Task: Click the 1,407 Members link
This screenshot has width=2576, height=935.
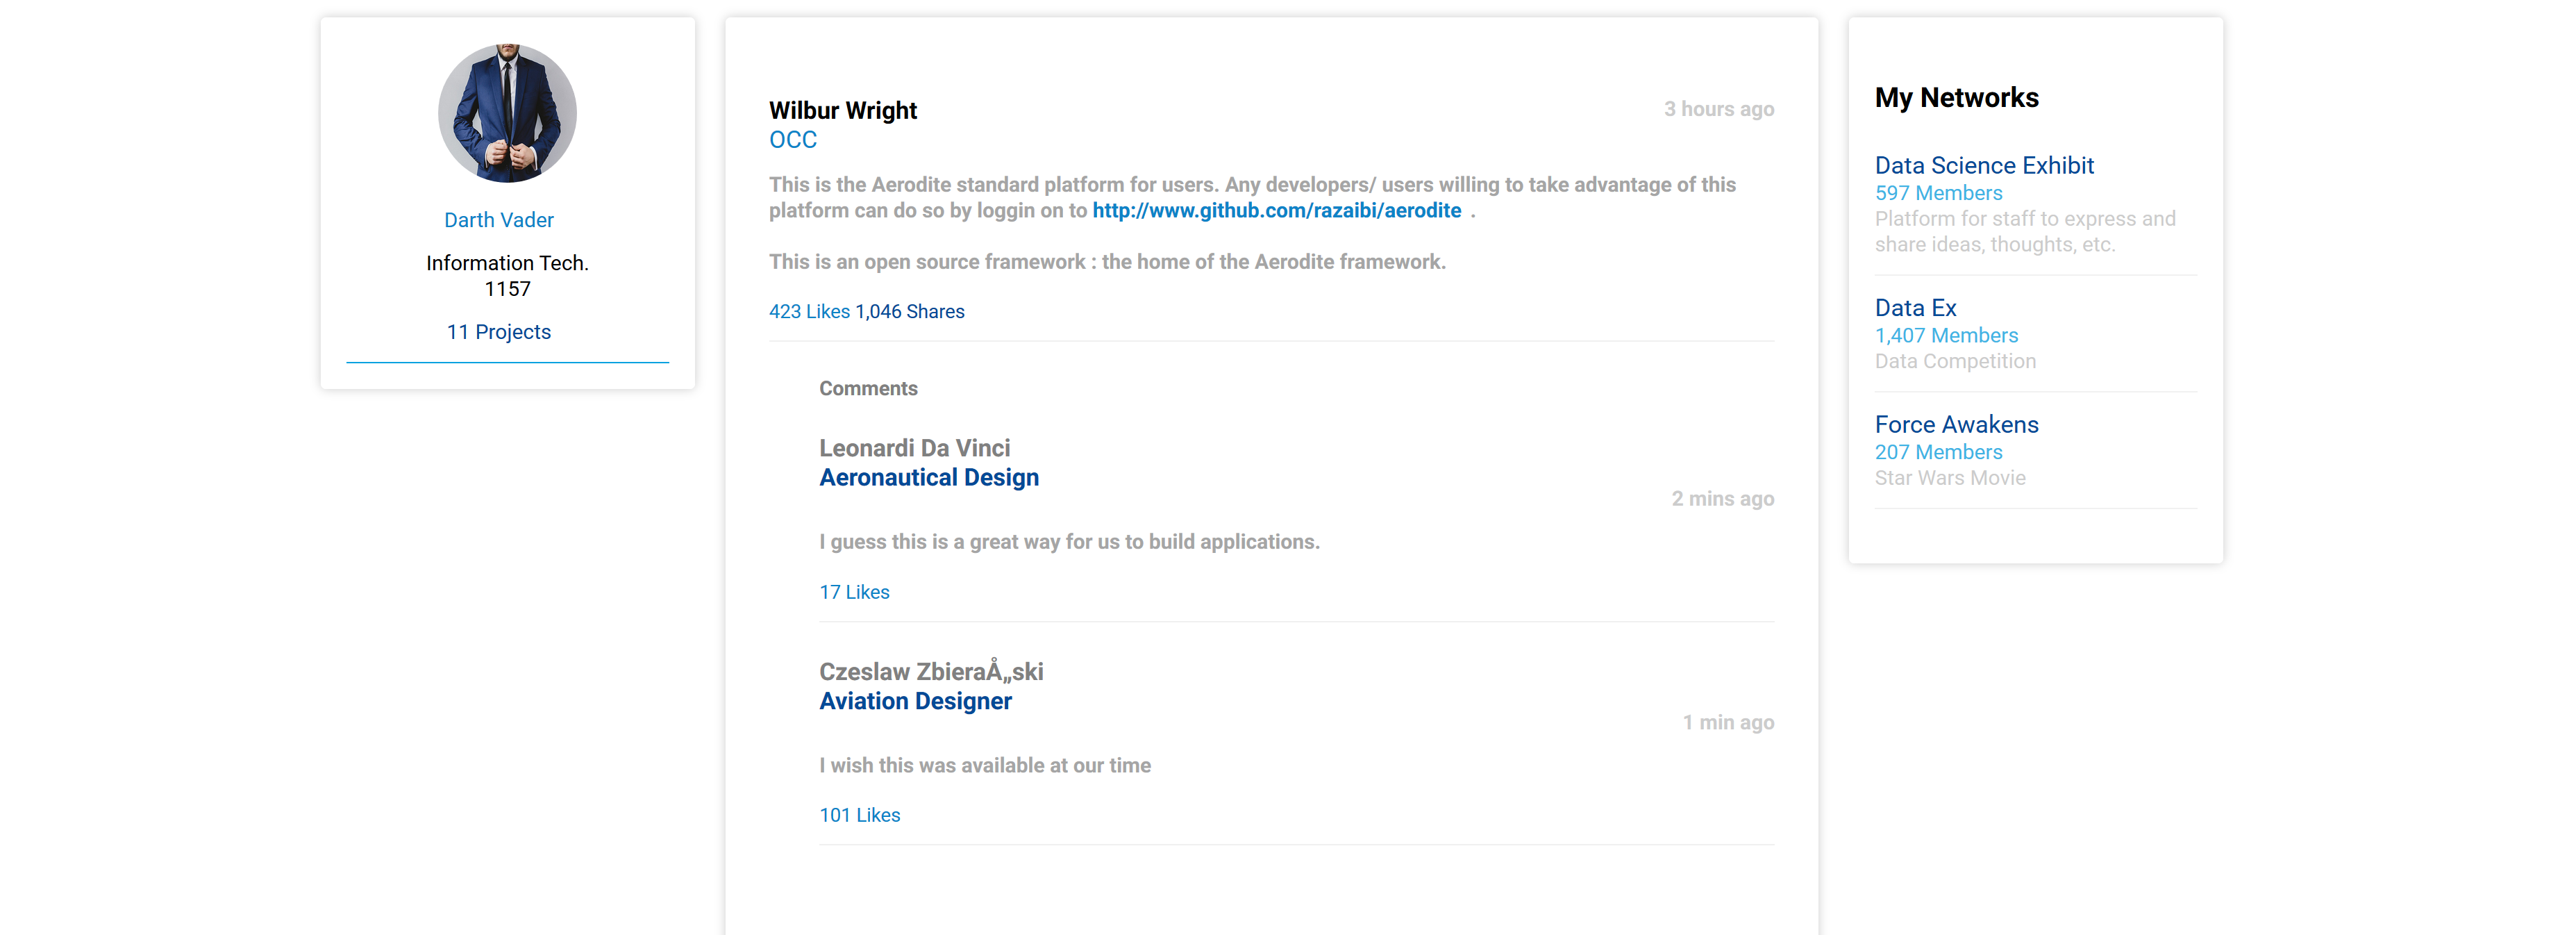Action: pyautogui.click(x=1945, y=336)
